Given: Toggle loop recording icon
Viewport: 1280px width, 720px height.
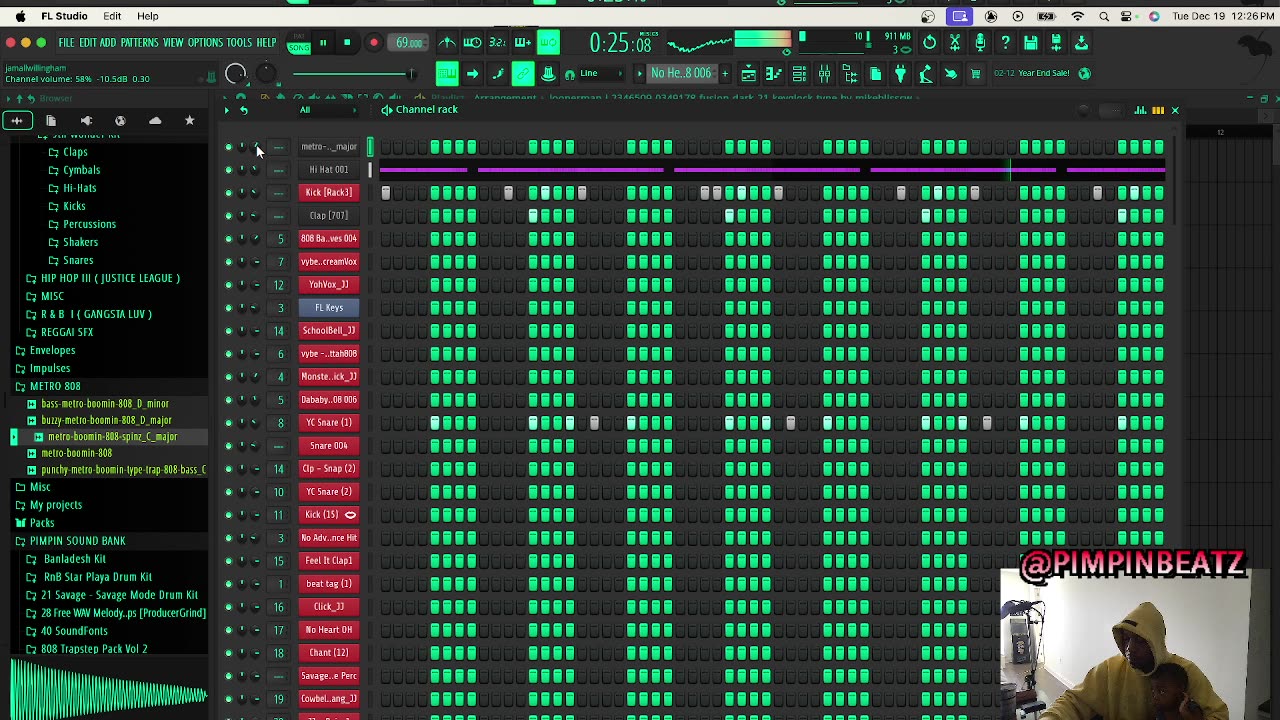Looking at the screenshot, I should click(548, 42).
